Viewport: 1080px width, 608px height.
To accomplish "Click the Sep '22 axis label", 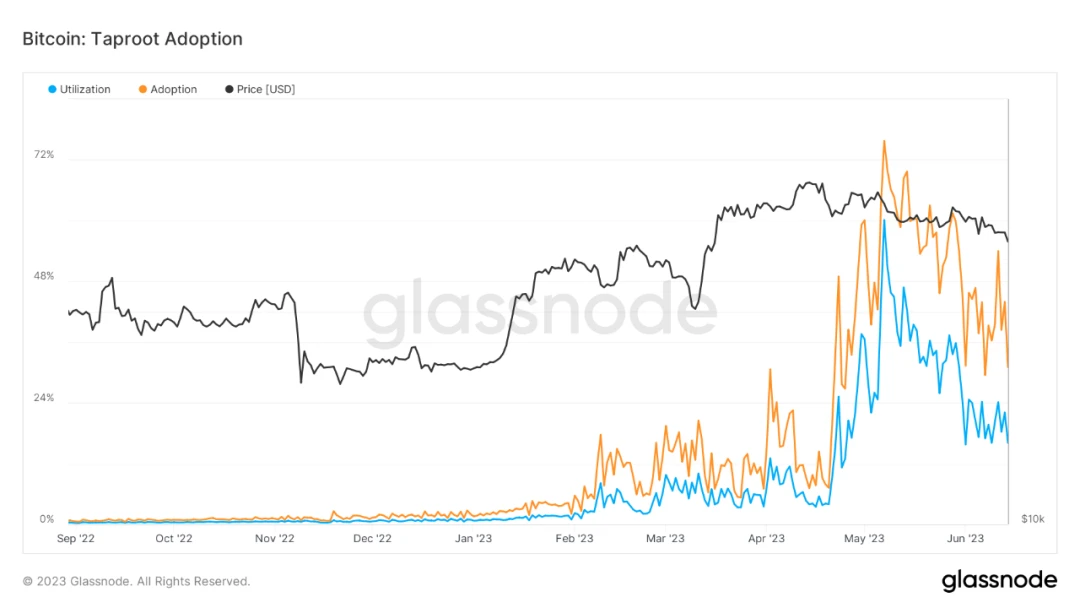I will (76, 538).
